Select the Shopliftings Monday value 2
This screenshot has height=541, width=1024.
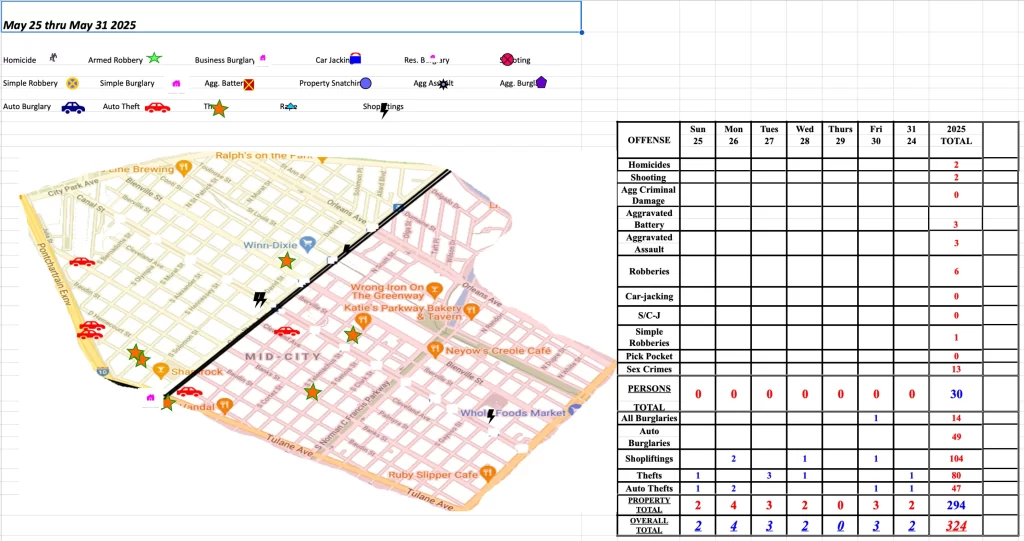(x=733, y=459)
